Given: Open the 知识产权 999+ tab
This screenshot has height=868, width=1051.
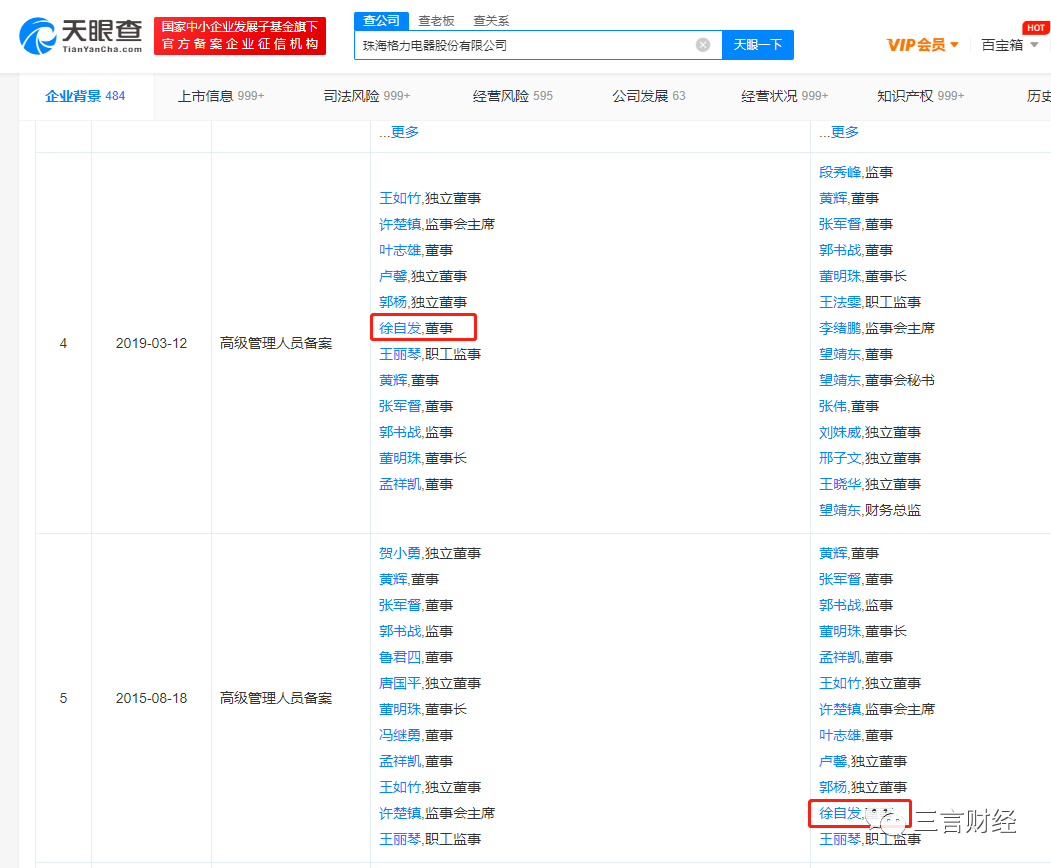Looking at the screenshot, I should [920, 97].
